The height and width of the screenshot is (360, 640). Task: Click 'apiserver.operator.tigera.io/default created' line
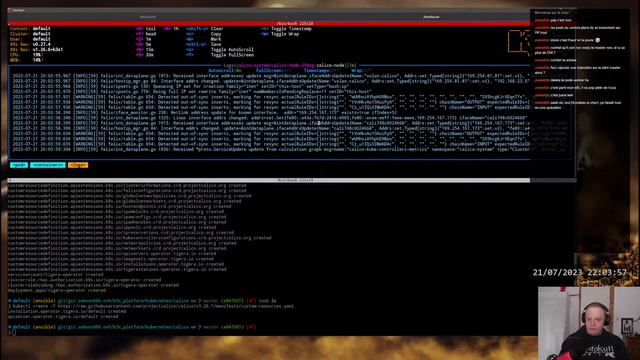pyautogui.click(x=63, y=316)
